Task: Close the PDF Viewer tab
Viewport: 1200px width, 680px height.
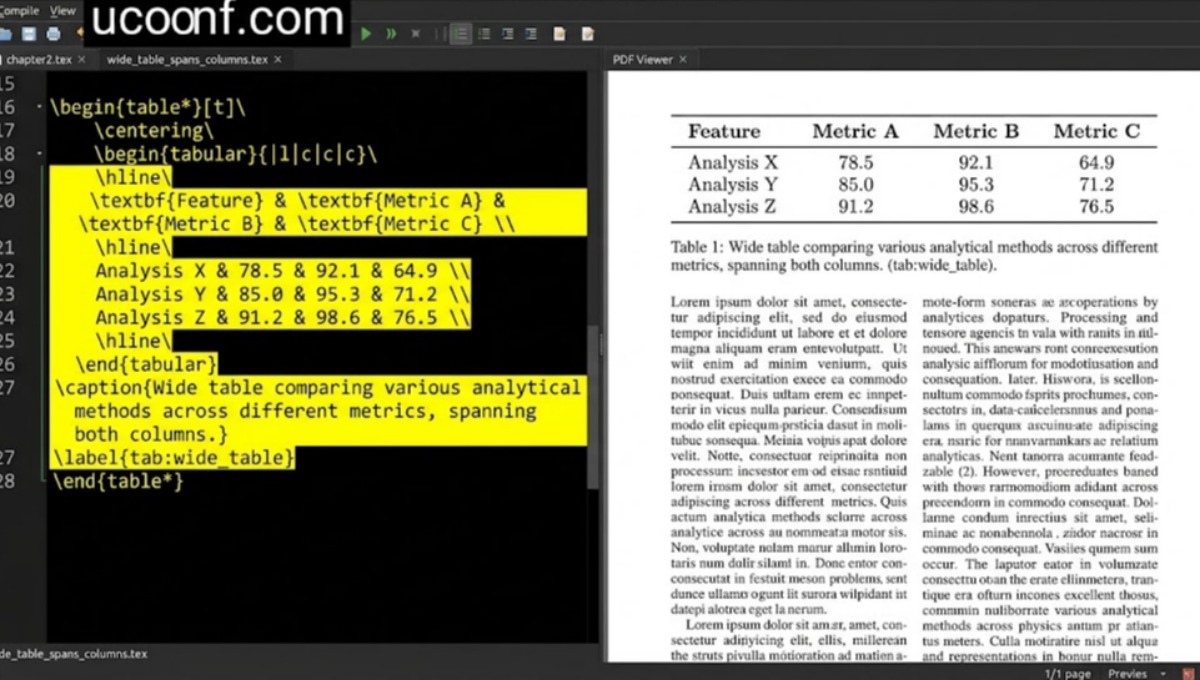Action: pyautogui.click(x=683, y=60)
